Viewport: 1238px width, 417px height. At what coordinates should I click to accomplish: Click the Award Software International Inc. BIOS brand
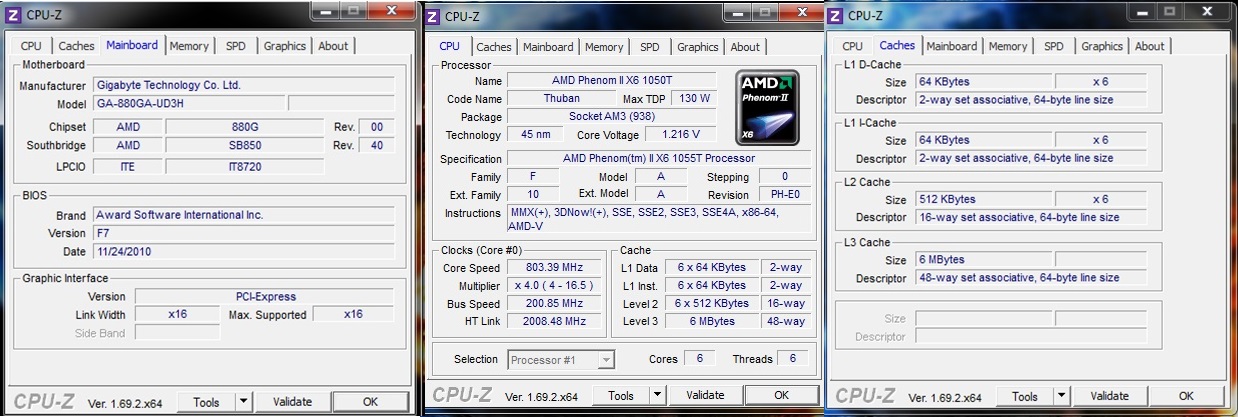coord(243,215)
